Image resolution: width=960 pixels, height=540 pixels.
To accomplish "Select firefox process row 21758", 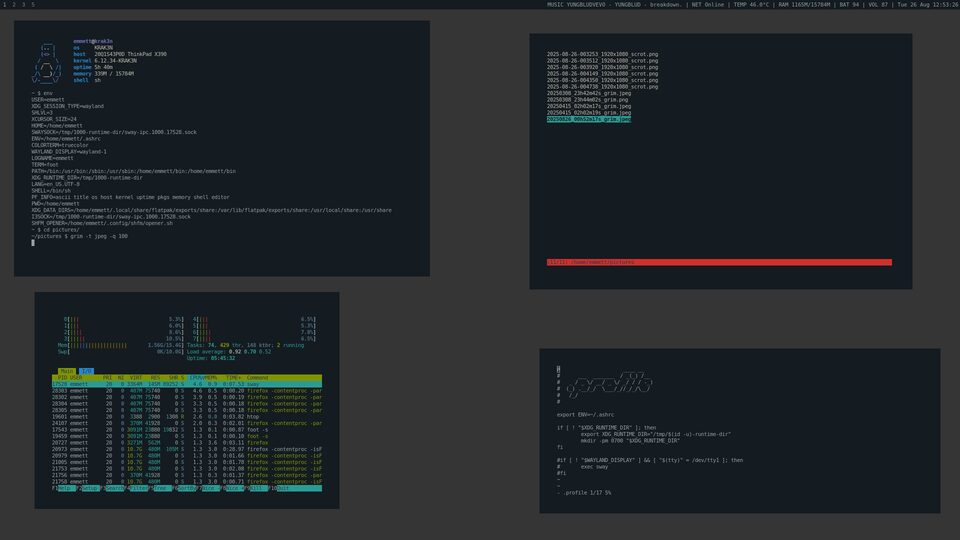I will (187, 482).
